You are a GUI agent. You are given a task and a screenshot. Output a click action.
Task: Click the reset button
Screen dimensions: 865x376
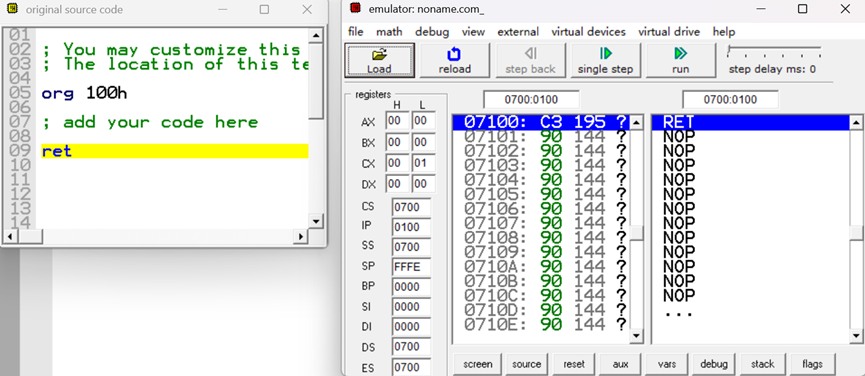click(574, 364)
